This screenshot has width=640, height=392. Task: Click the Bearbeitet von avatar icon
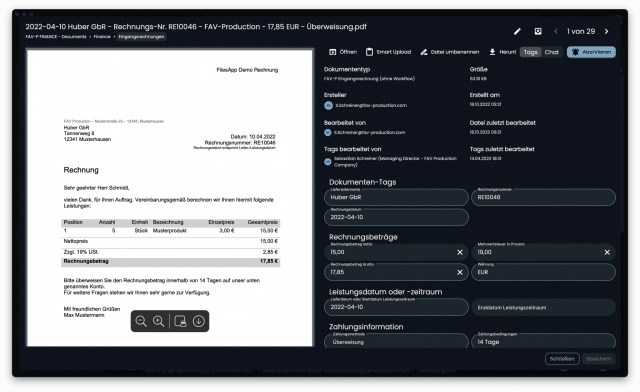click(x=327, y=132)
